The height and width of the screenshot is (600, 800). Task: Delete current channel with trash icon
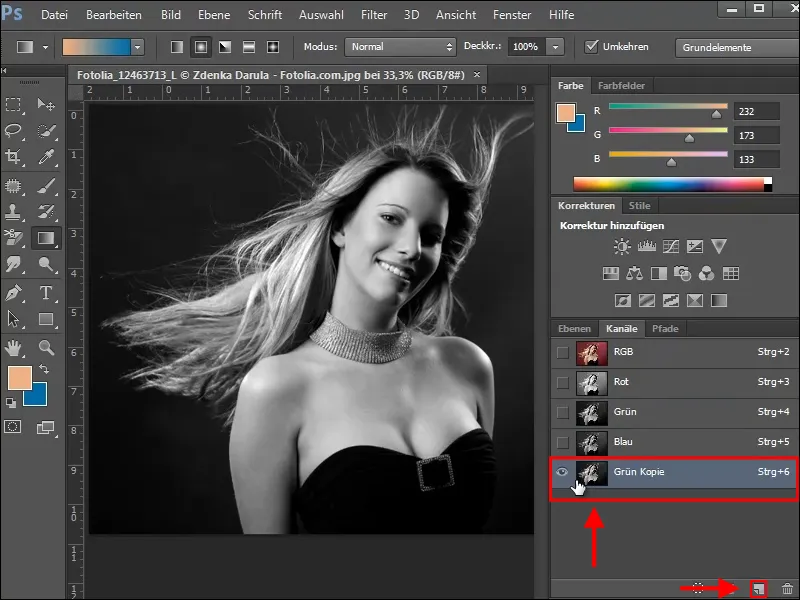pyautogui.click(x=787, y=589)
